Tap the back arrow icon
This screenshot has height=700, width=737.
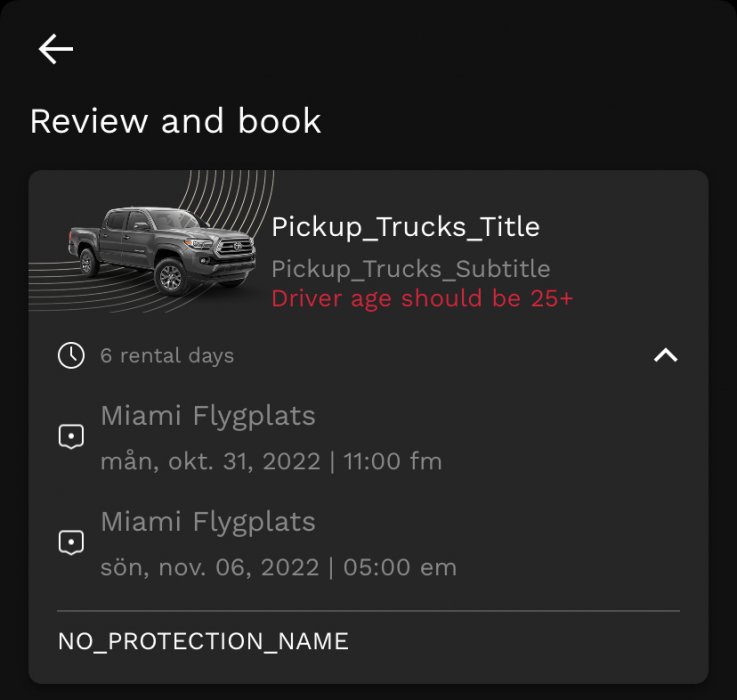click(56, 49)
